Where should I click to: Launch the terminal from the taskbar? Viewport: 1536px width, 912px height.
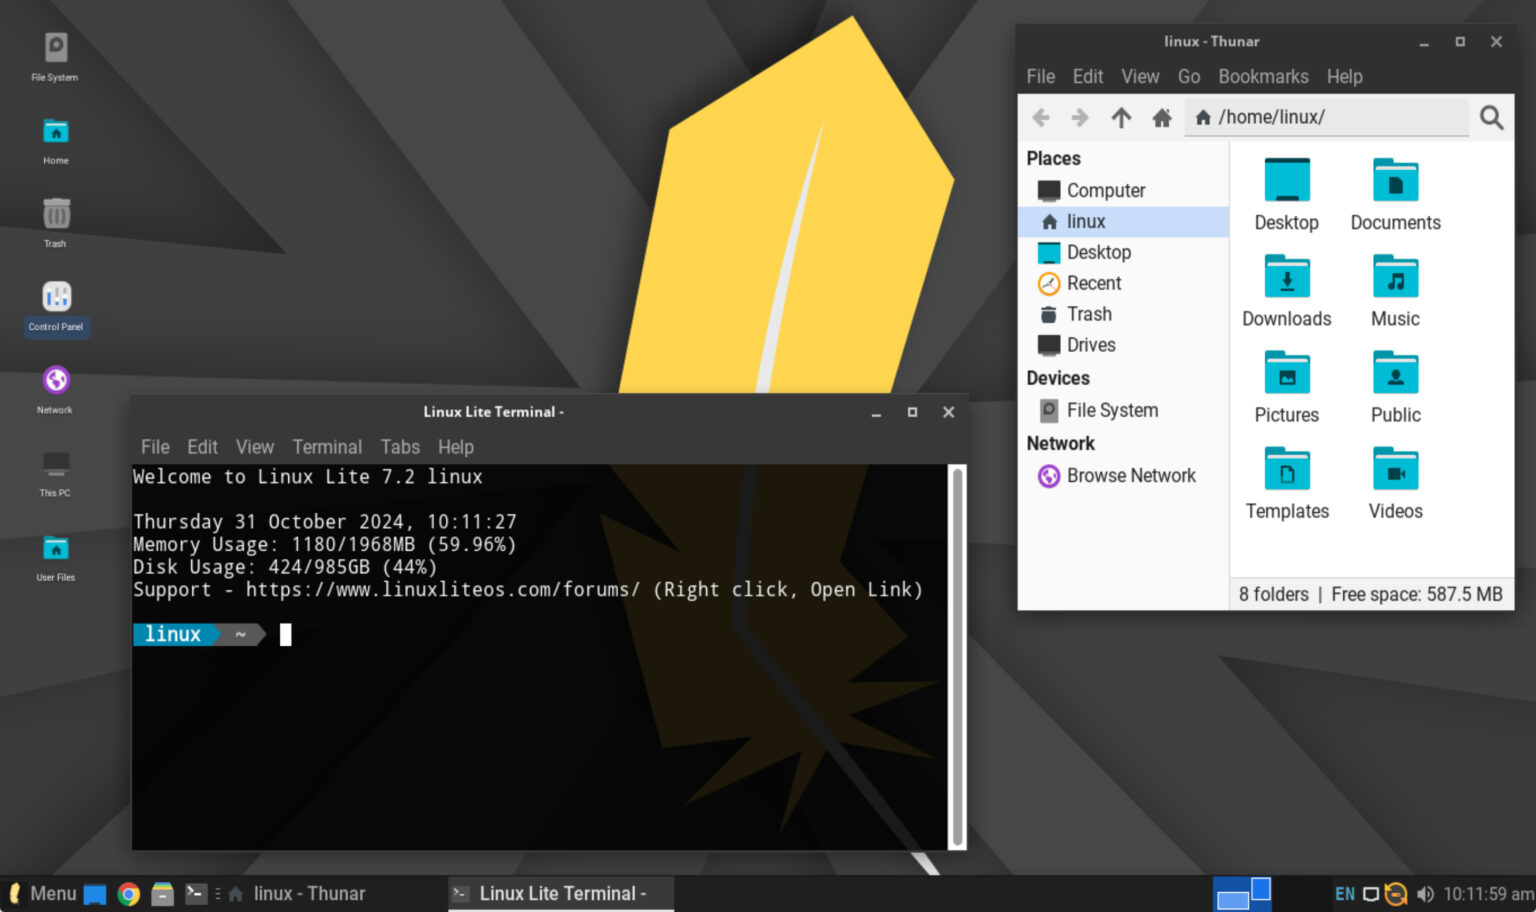point(196,893)
